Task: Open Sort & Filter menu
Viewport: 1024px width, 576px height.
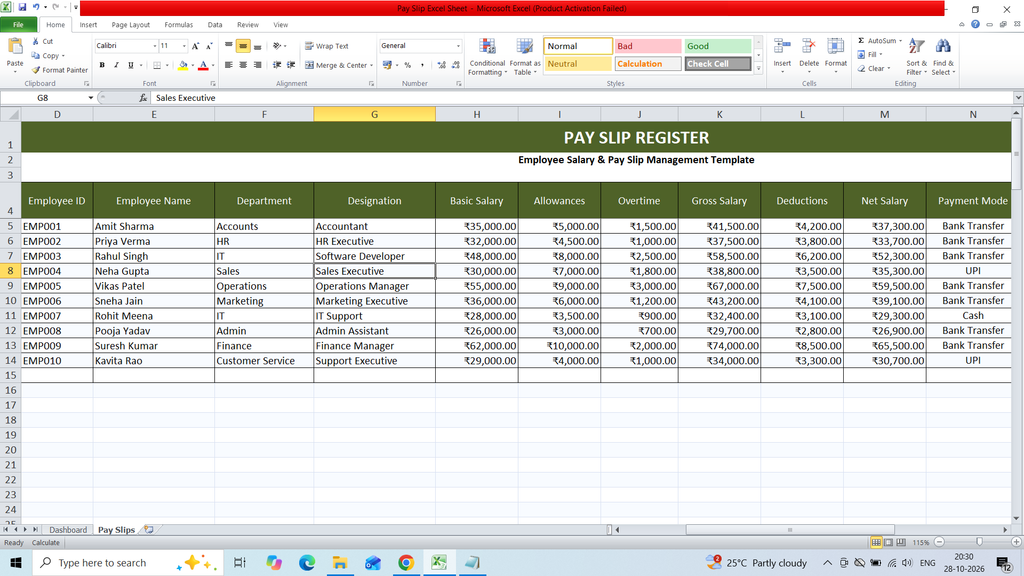Action: click(916, 57)
